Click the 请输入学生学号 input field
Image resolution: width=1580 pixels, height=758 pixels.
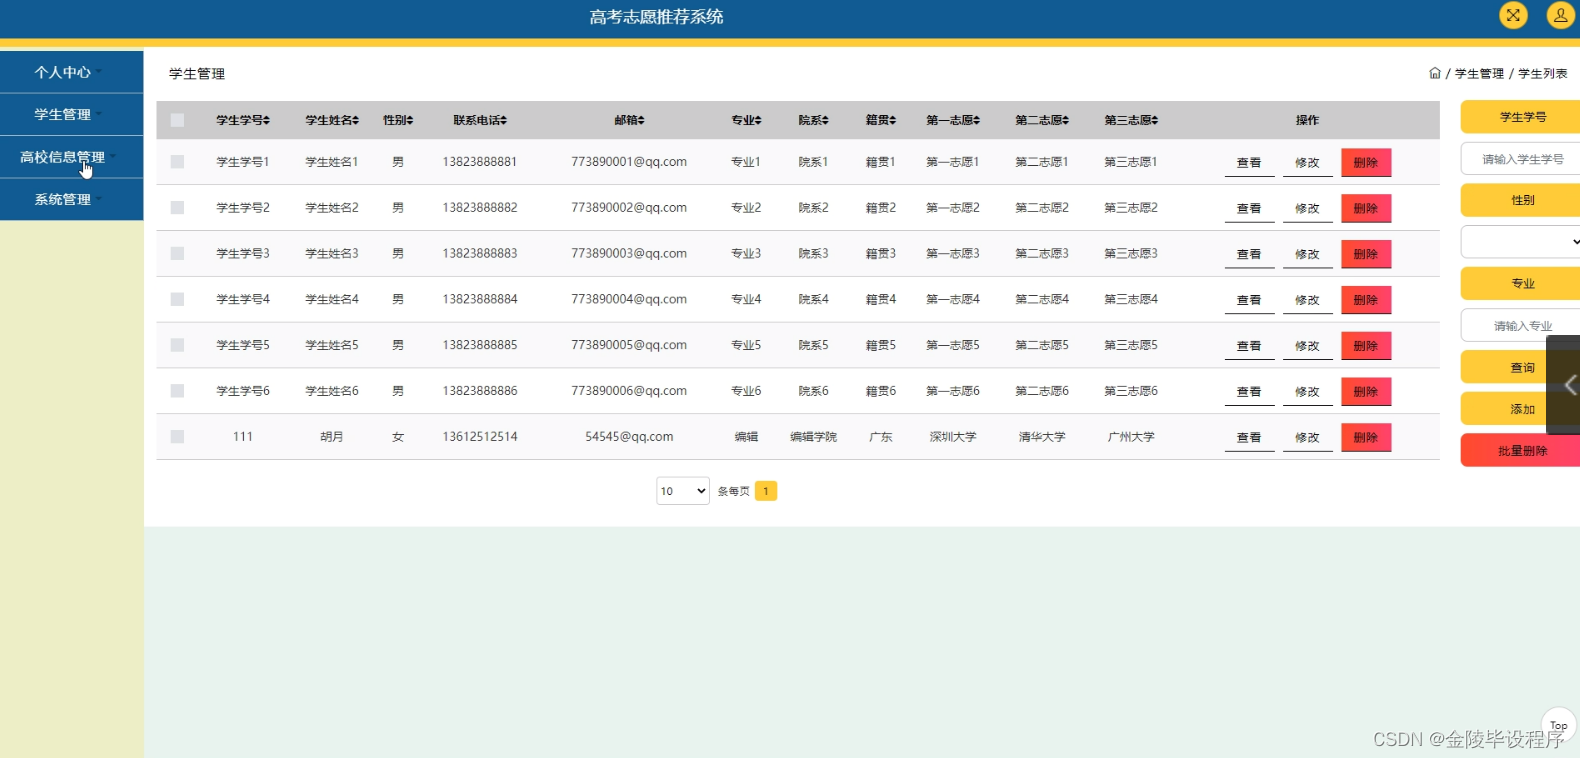click(x=1521, y=159)
